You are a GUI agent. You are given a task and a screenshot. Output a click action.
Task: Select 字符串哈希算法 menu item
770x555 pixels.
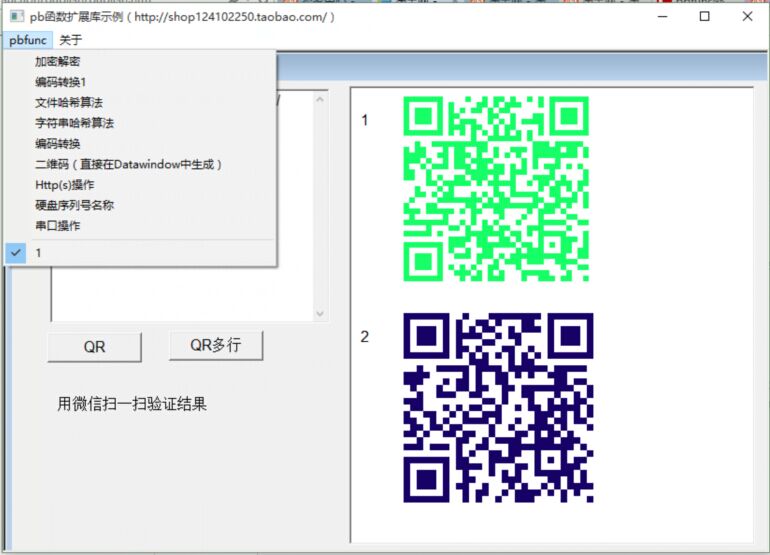[140, 123]
